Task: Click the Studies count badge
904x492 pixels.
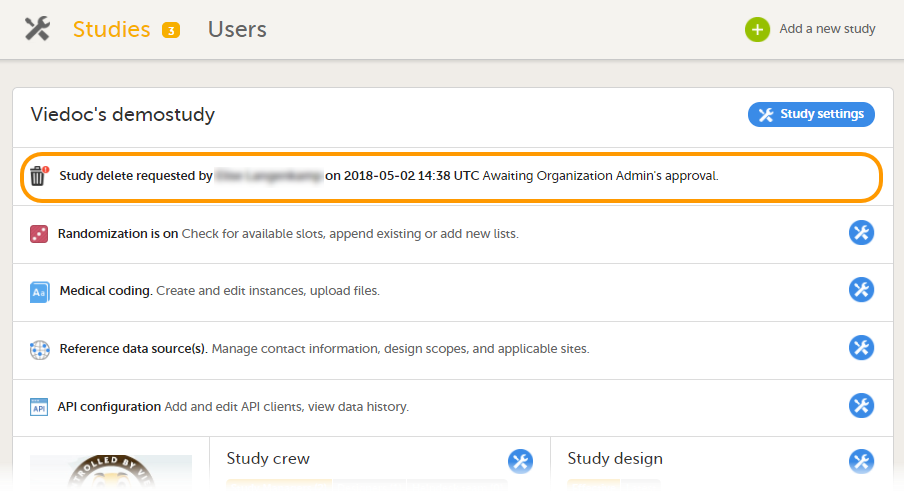Action: click(171, 30)
